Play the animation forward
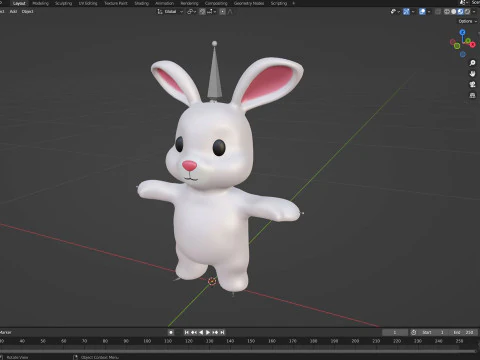The height and width of the screenshot is (360, 480). tap(208, 332)
